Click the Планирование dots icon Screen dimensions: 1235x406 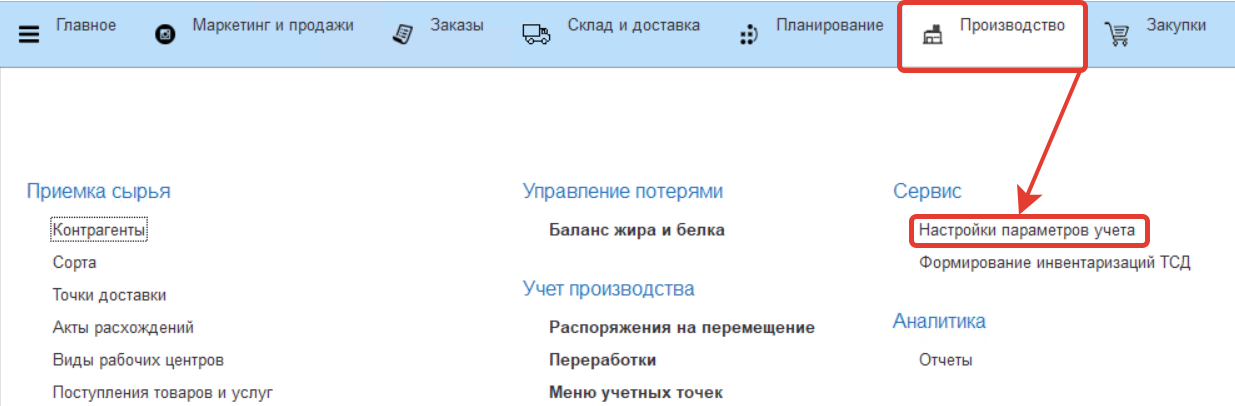[x=749, y=35]
